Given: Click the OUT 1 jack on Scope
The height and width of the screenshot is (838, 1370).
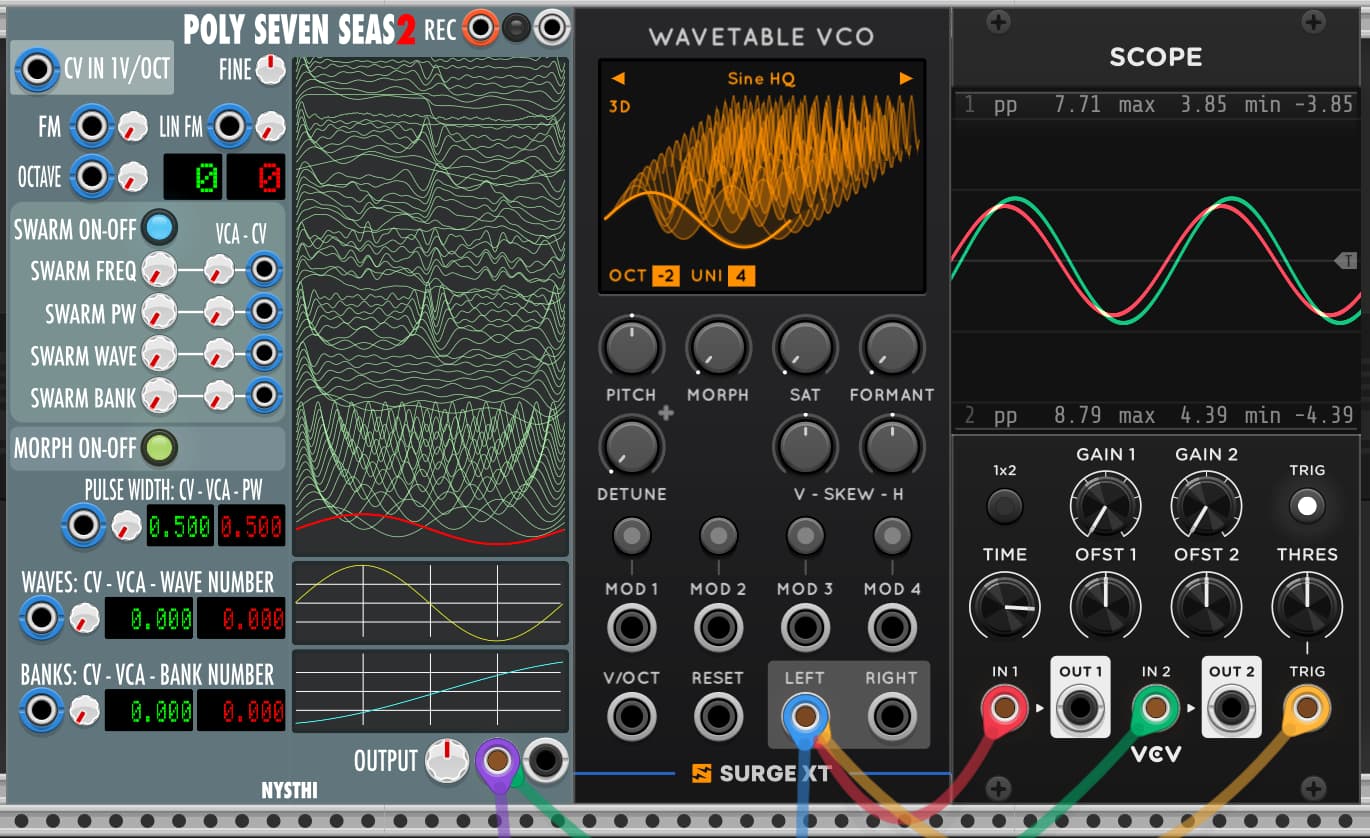Looking at the screenshot, I should pos(1080,709).
